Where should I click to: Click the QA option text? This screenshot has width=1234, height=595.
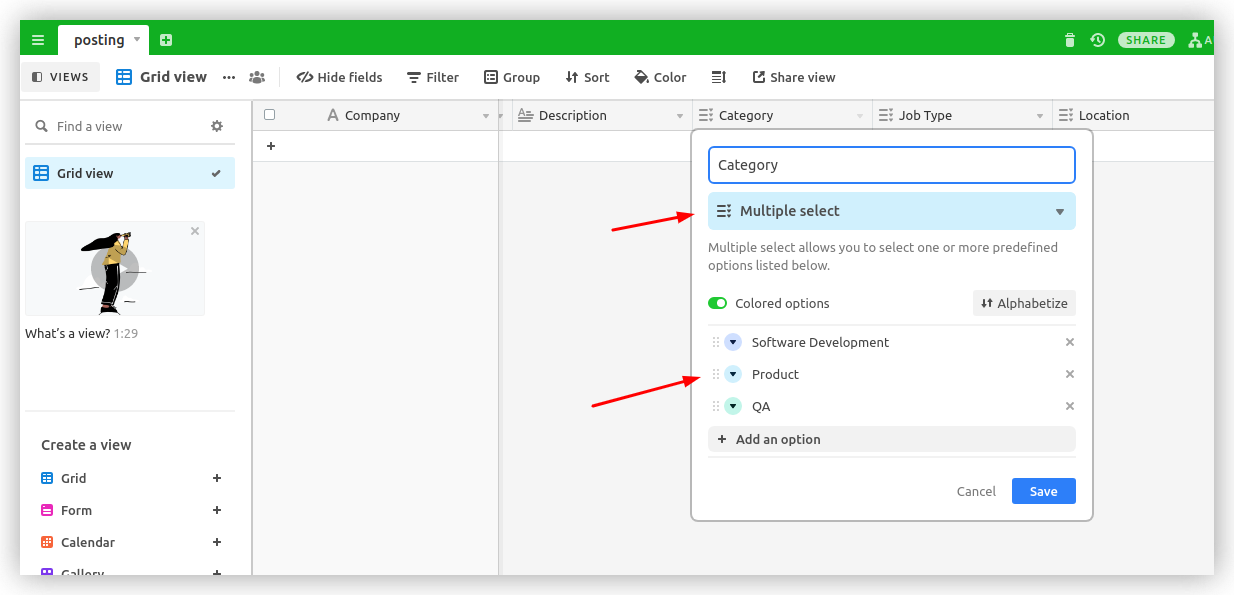(761, 406)
